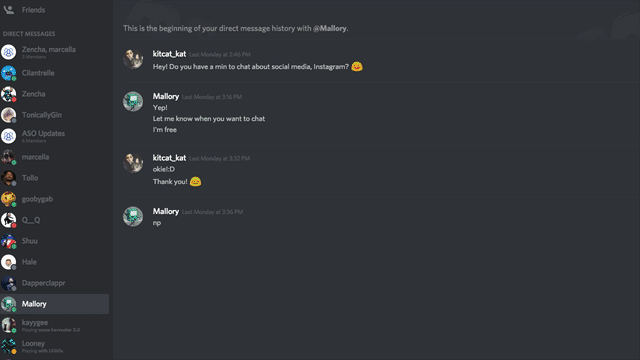This screenshot has width=640, height=360.
Task: Open the Friends page icon
Action: coord(9,10)
